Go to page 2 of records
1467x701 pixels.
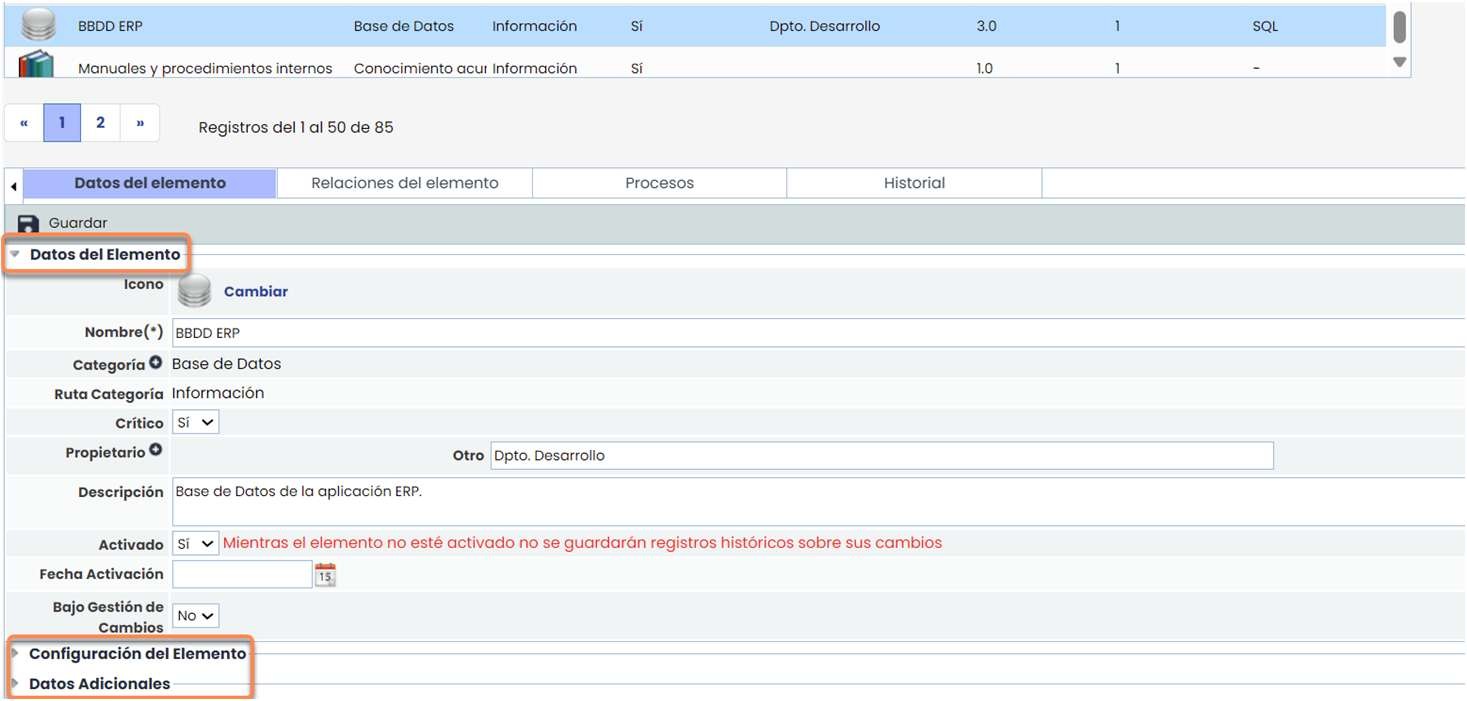pyautogui.click(x=100, y=123)
